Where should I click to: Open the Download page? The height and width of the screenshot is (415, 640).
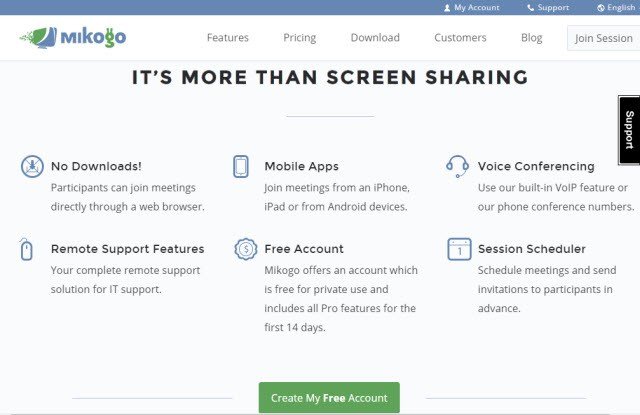click(x=375, y=38)
